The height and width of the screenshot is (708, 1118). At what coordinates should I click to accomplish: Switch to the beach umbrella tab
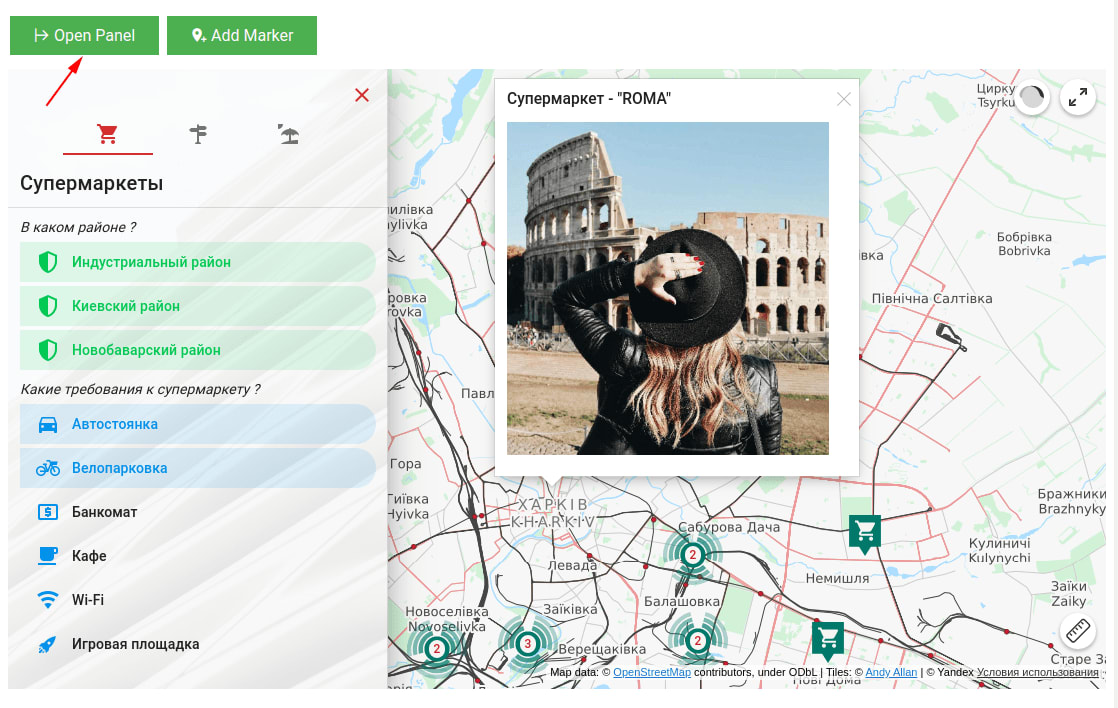pyautogui.click(x=288, y=132)
